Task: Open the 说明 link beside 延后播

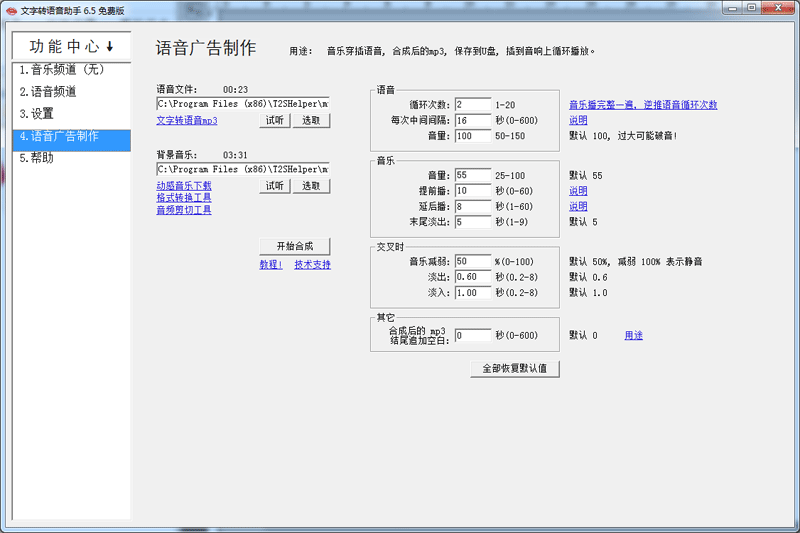Action: (578, 207)
